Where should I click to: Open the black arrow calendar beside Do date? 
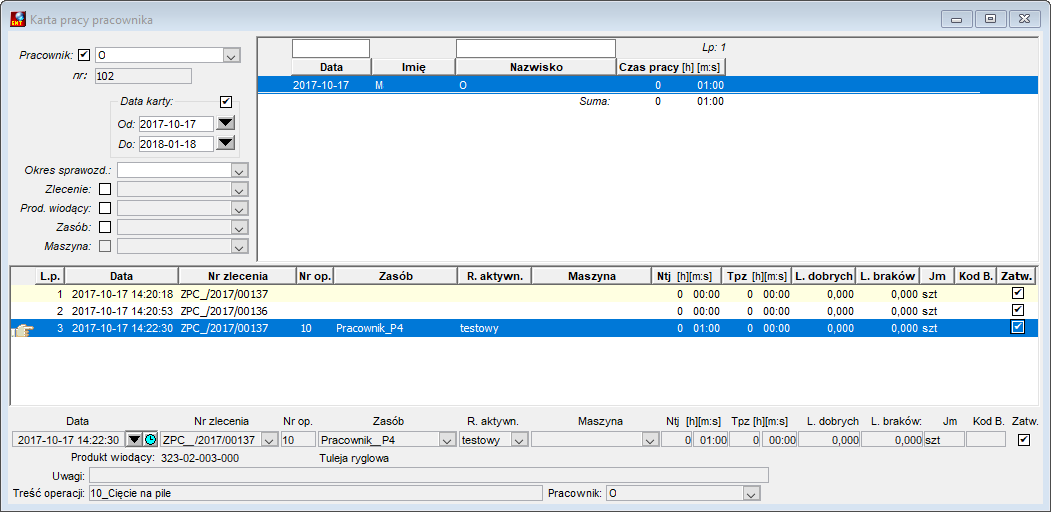click(x=227, y=143)
